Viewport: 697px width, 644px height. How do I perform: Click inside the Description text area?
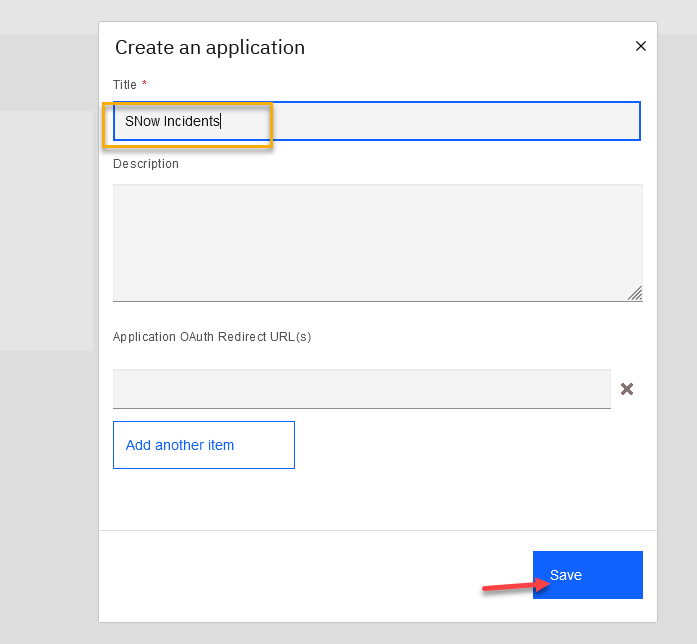(x=377, y=242)
